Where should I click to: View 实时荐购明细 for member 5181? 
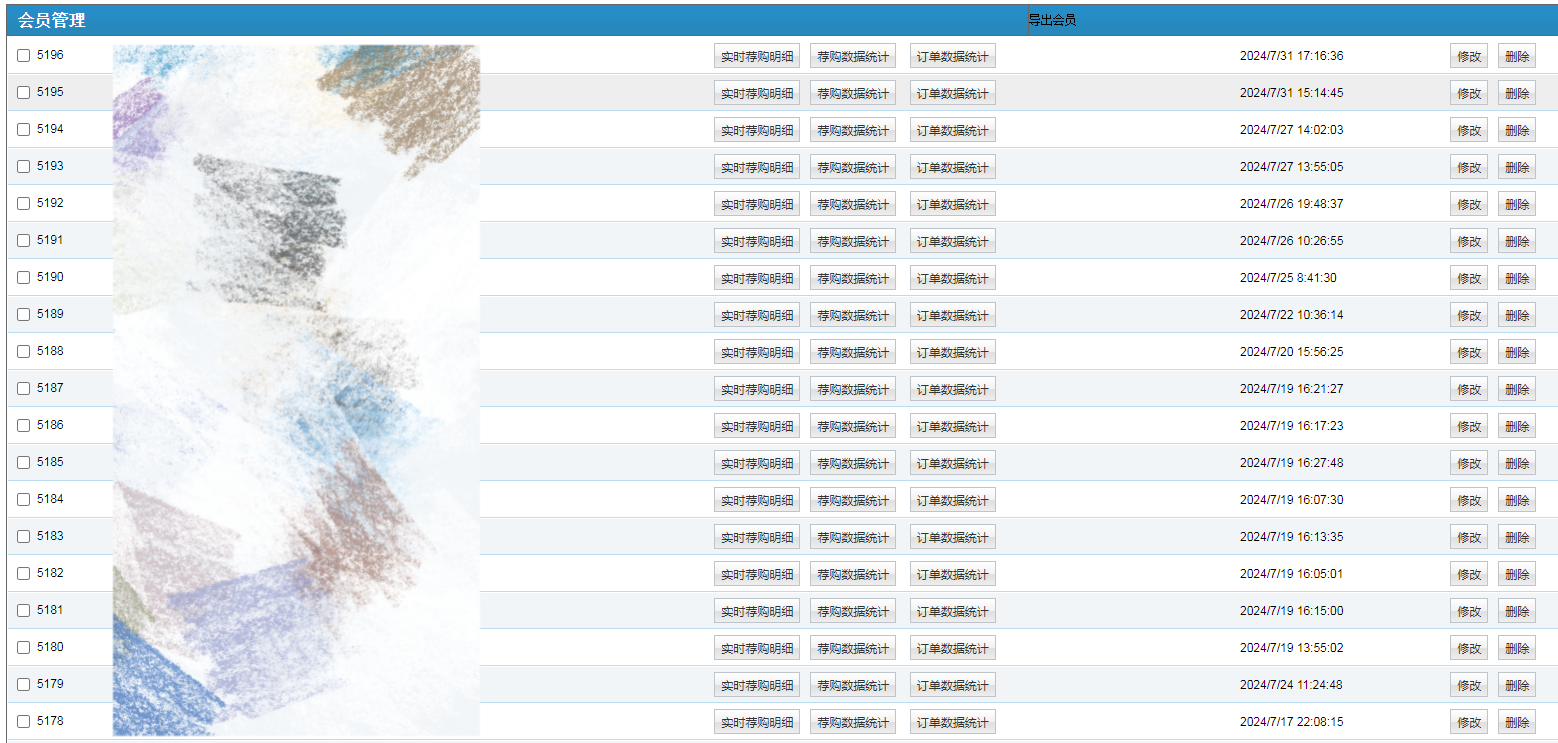coord(756,612)
